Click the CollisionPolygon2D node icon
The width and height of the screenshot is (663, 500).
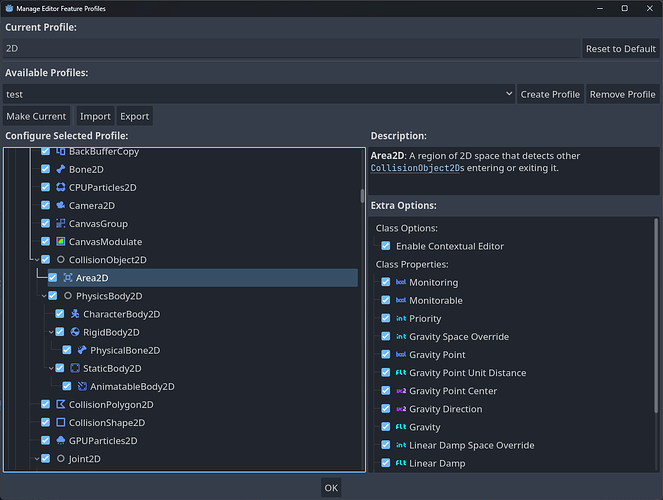pos(60,404)
